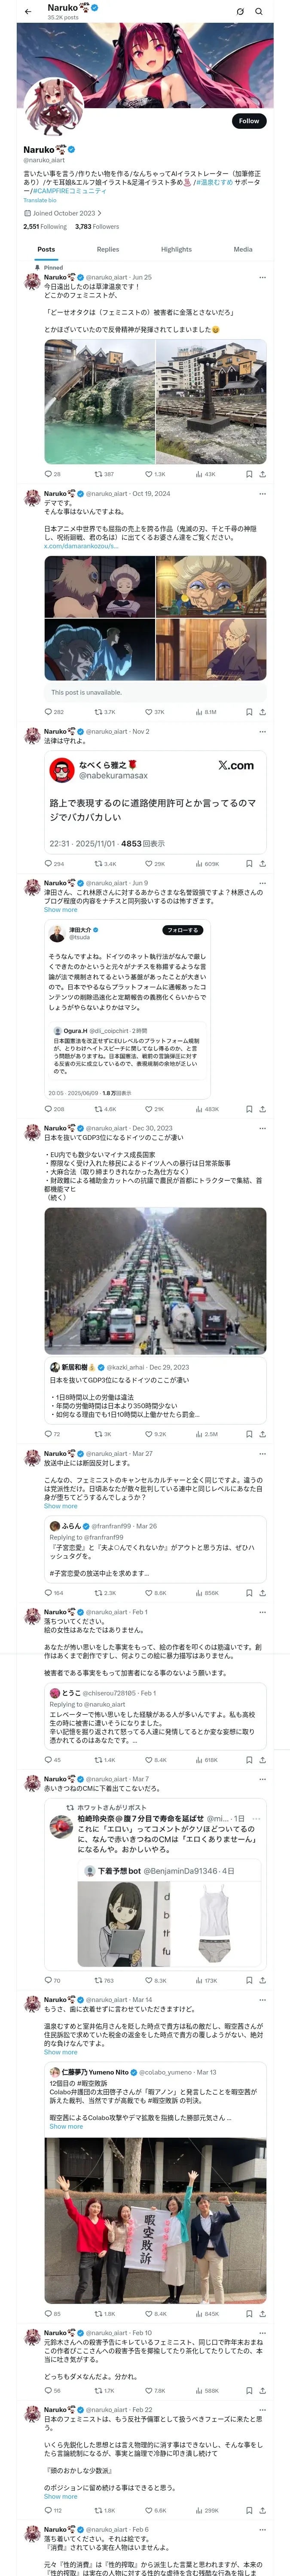Open the 3,783 Followers list
The width and height of the screenshot is (290, 2576).
coord(97,226)
